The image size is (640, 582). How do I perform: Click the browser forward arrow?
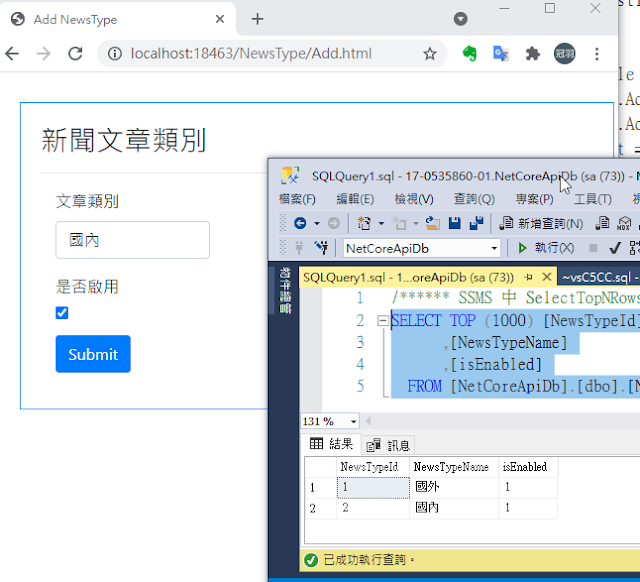pyautogui.click(x=43, y=54)
